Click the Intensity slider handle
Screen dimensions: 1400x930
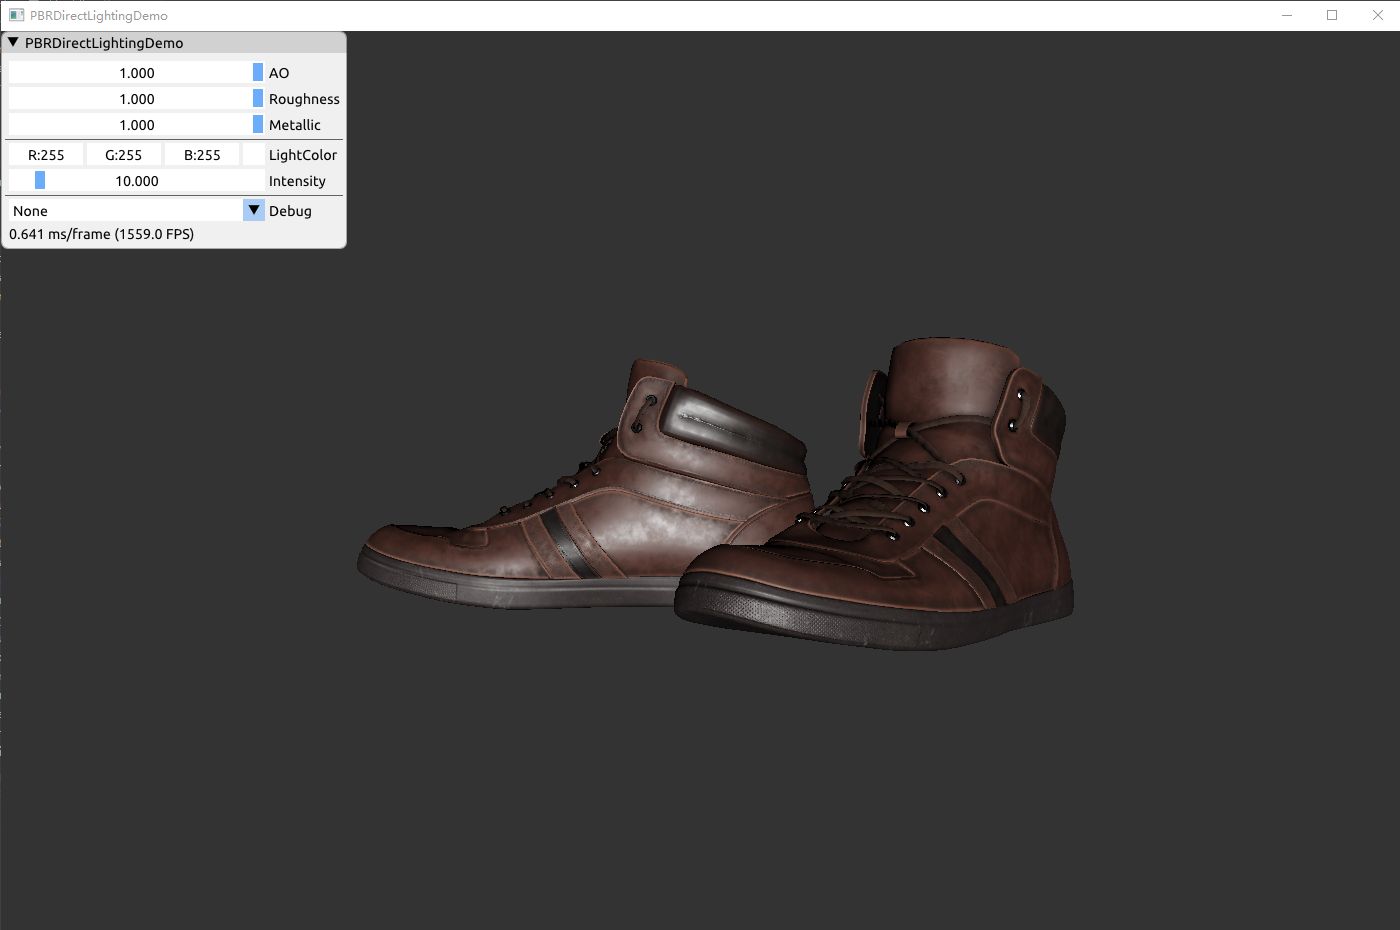(40, 181)
